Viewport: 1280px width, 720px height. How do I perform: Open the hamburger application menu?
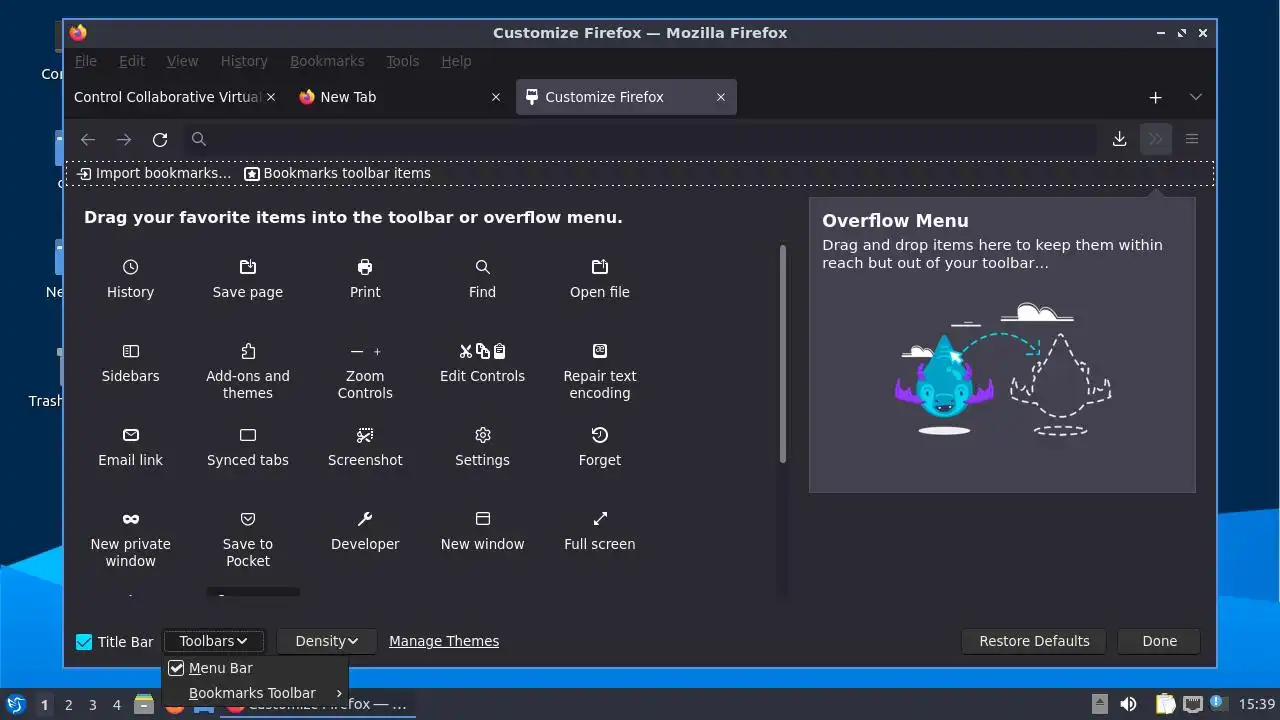pos(1192,139)
